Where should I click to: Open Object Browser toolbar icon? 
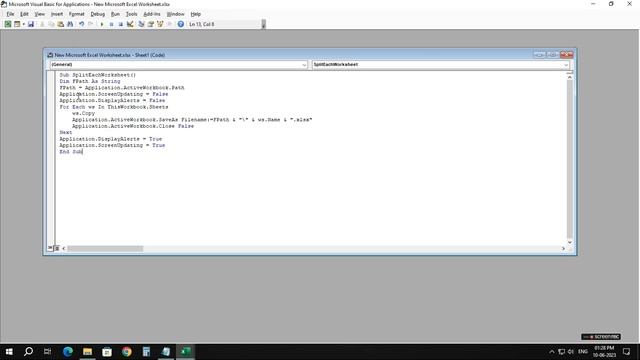(x=160, y=24)
